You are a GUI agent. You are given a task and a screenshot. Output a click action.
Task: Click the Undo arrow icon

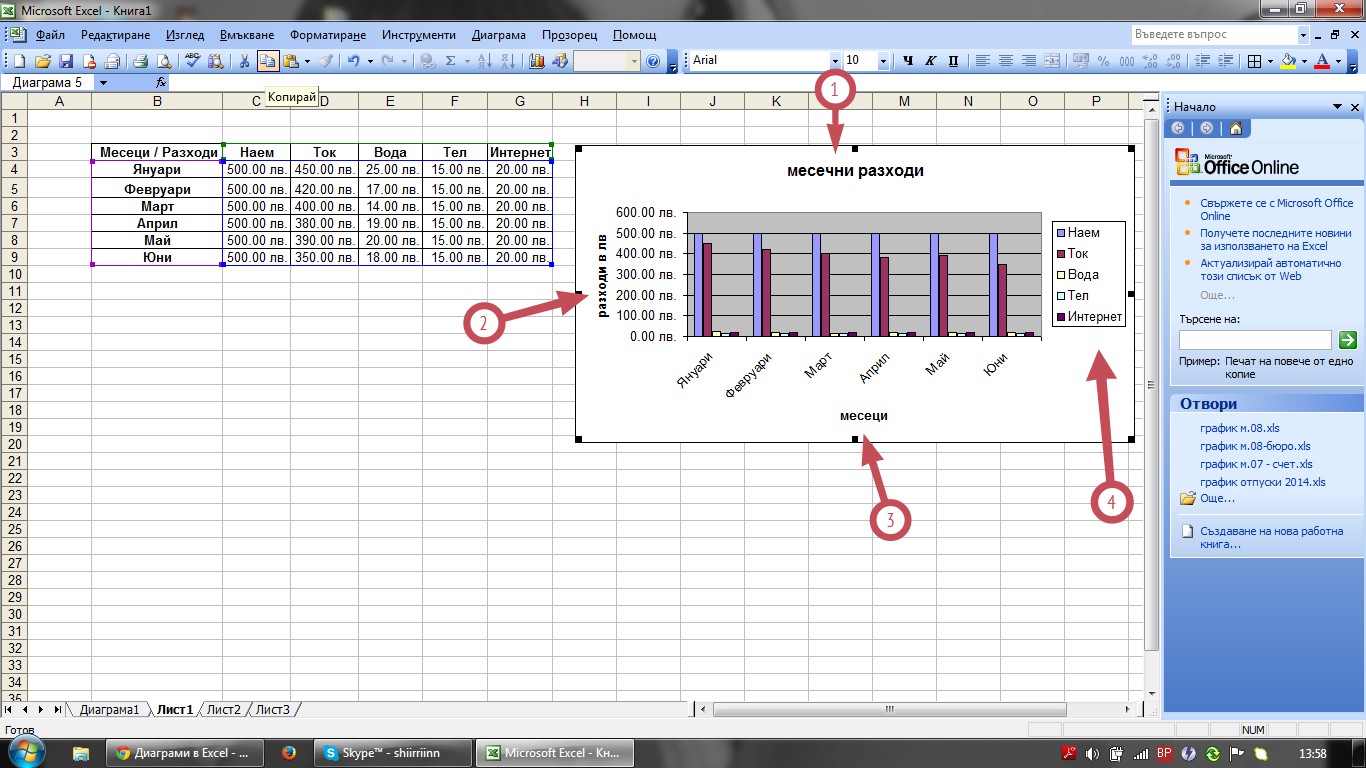click(353, 61)
